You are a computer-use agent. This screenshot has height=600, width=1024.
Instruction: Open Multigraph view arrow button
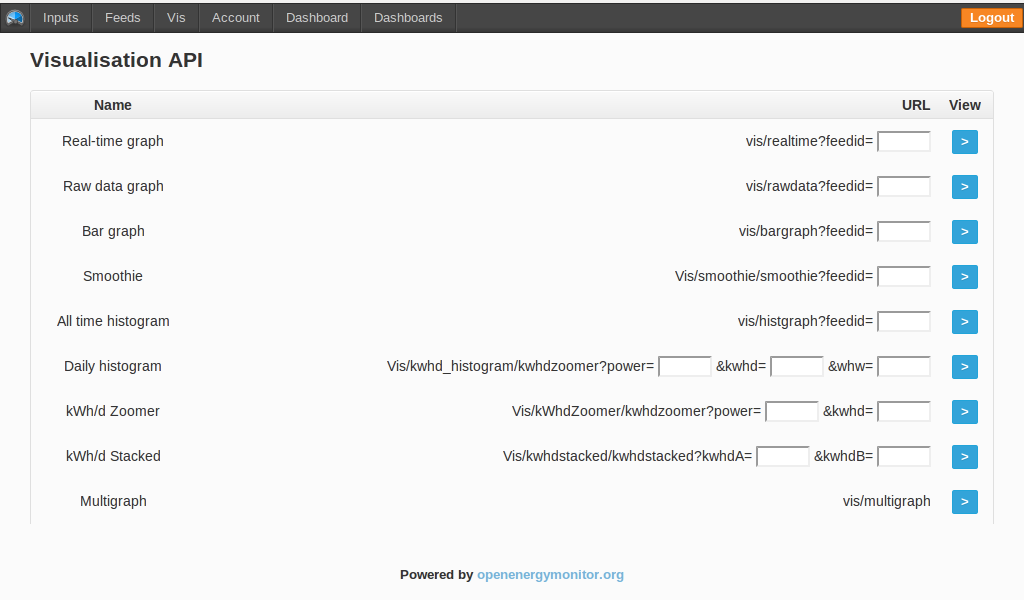tap(964, 502)
